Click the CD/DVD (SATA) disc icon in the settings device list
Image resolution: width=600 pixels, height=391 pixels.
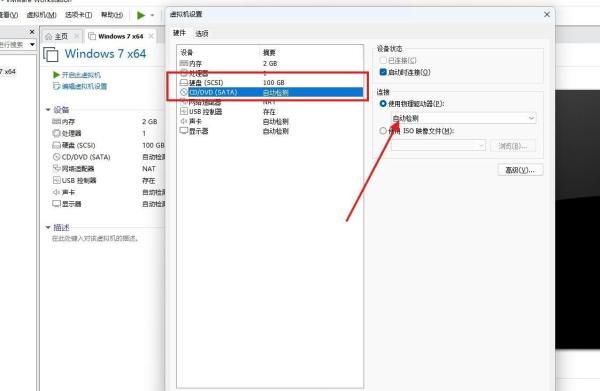click(x=184, y=92)
